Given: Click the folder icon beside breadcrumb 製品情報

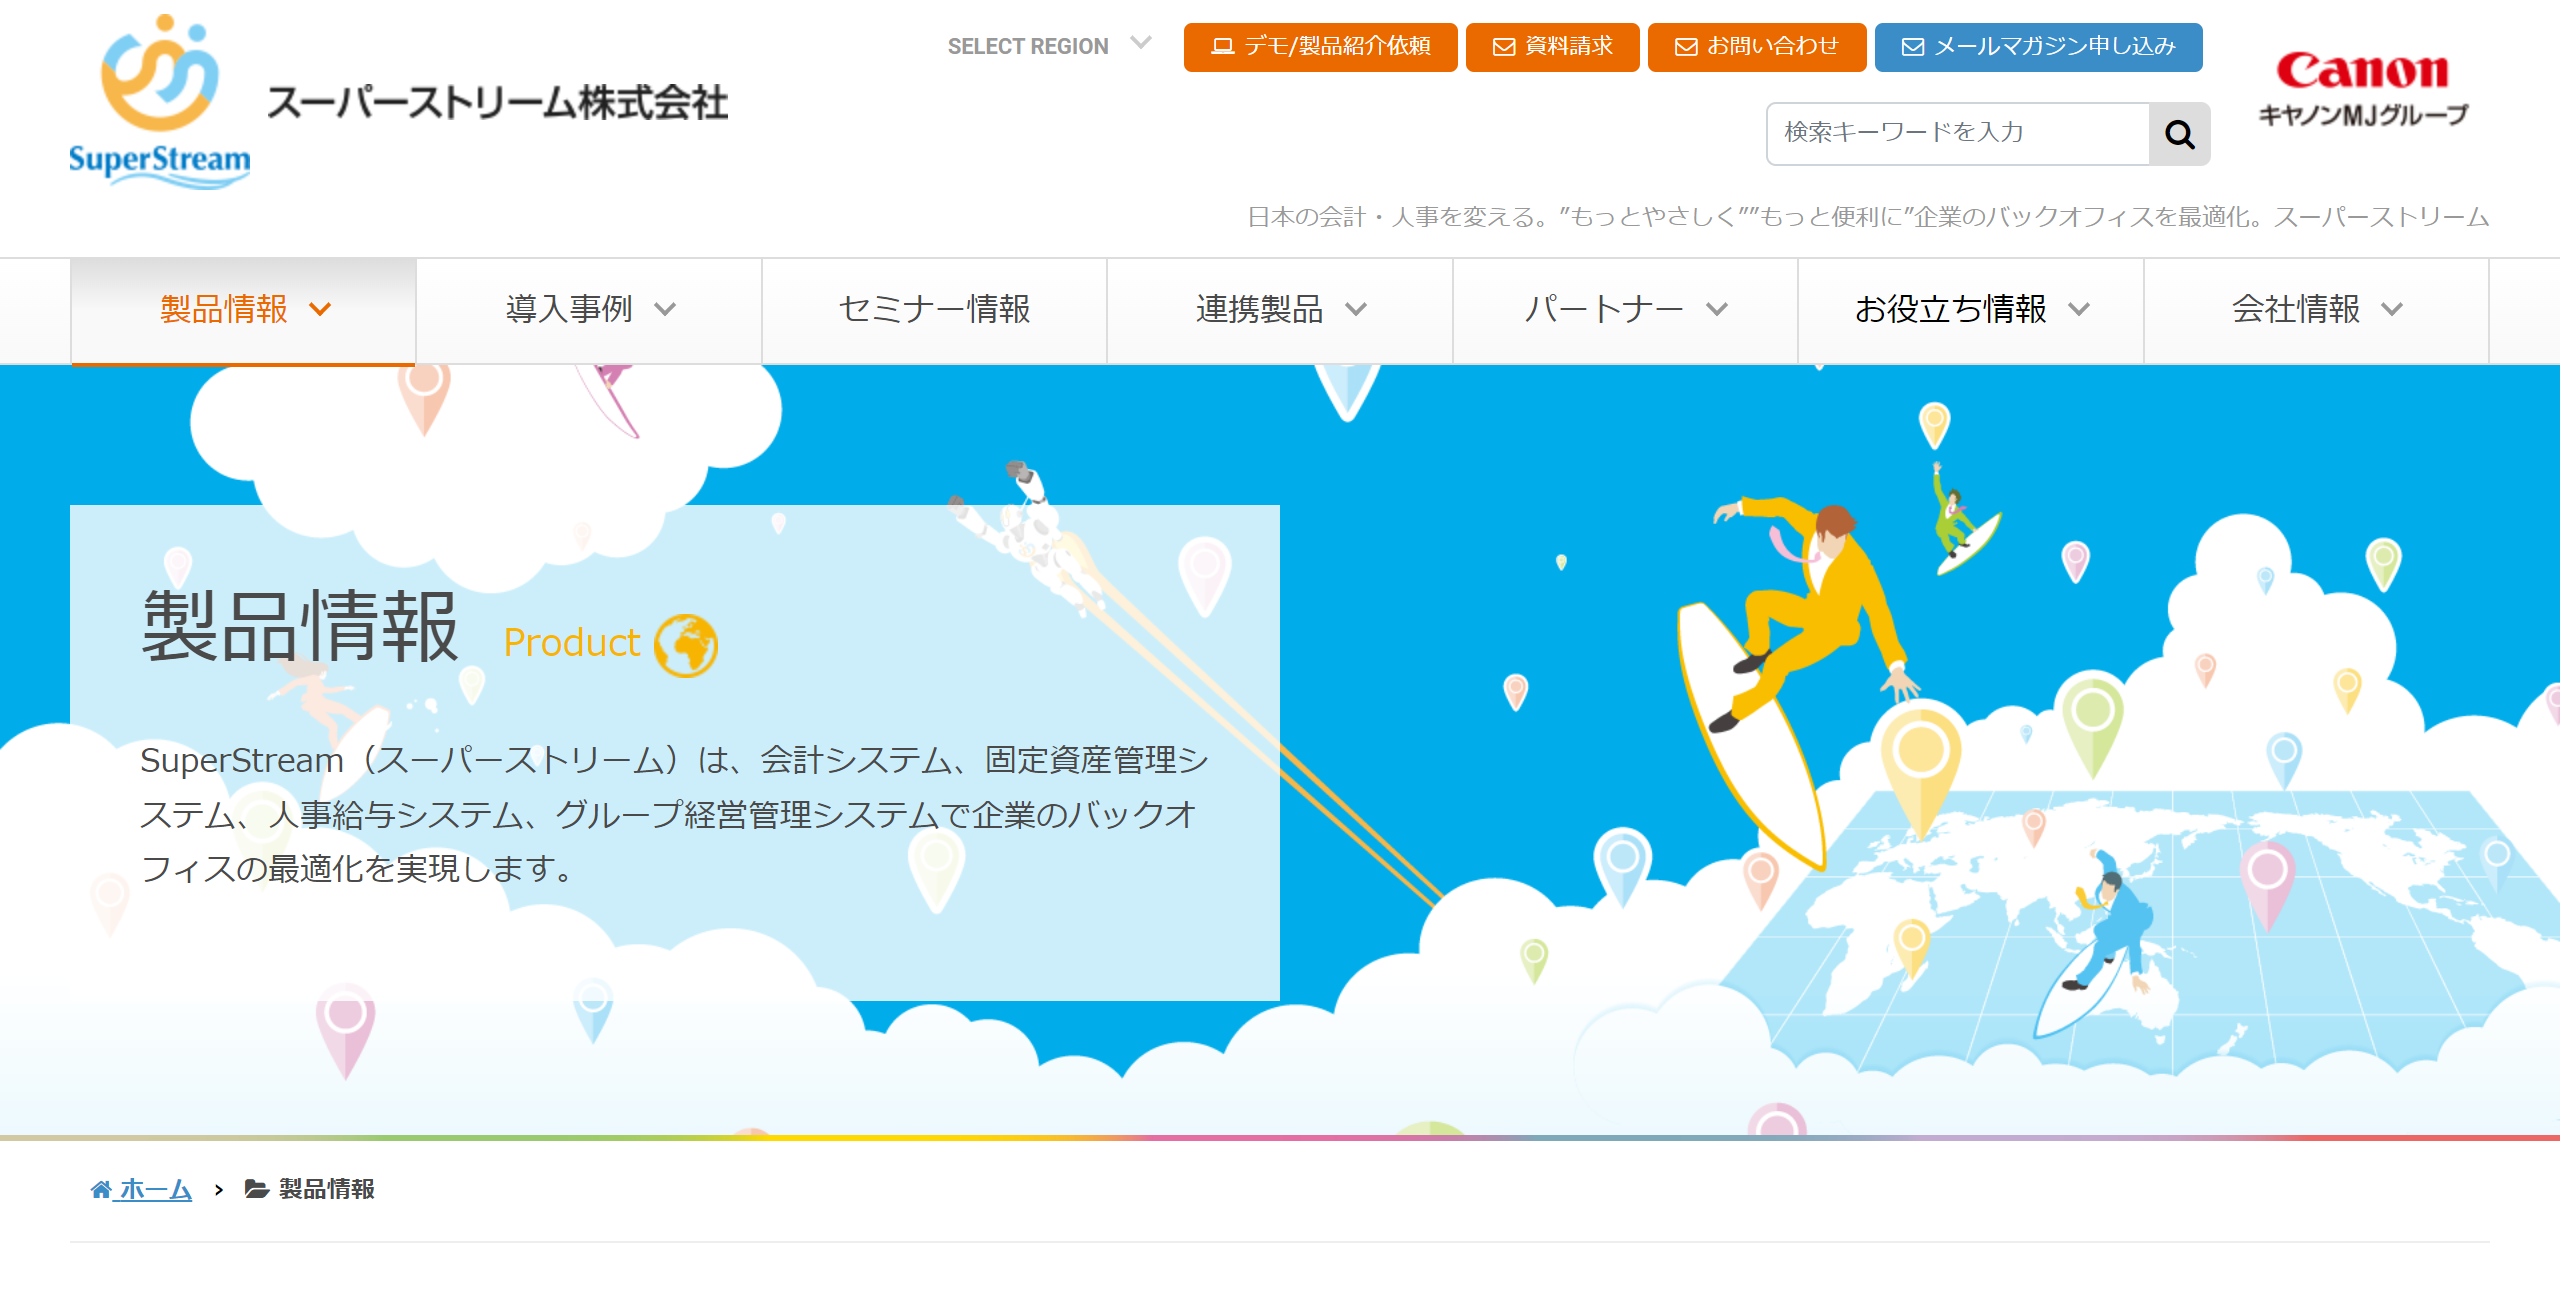Looking at the screenshot, I should [x=257, y=1190].
